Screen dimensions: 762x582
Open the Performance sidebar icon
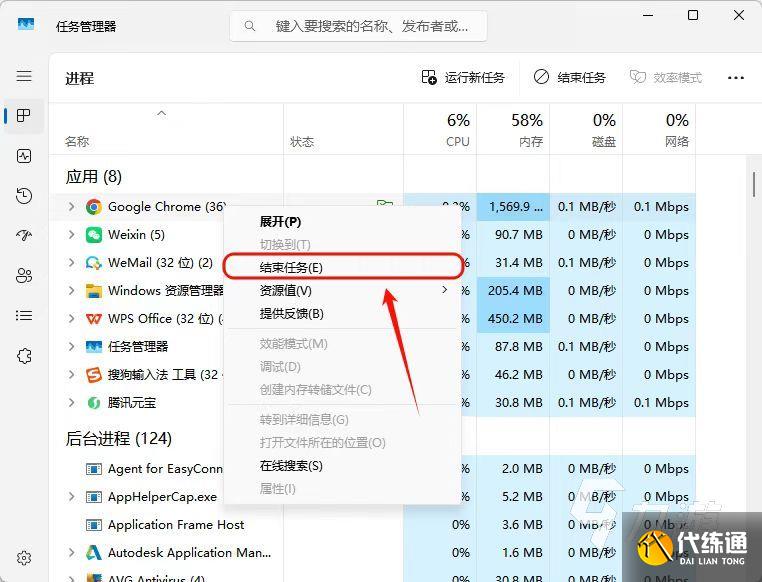point(24,156)
